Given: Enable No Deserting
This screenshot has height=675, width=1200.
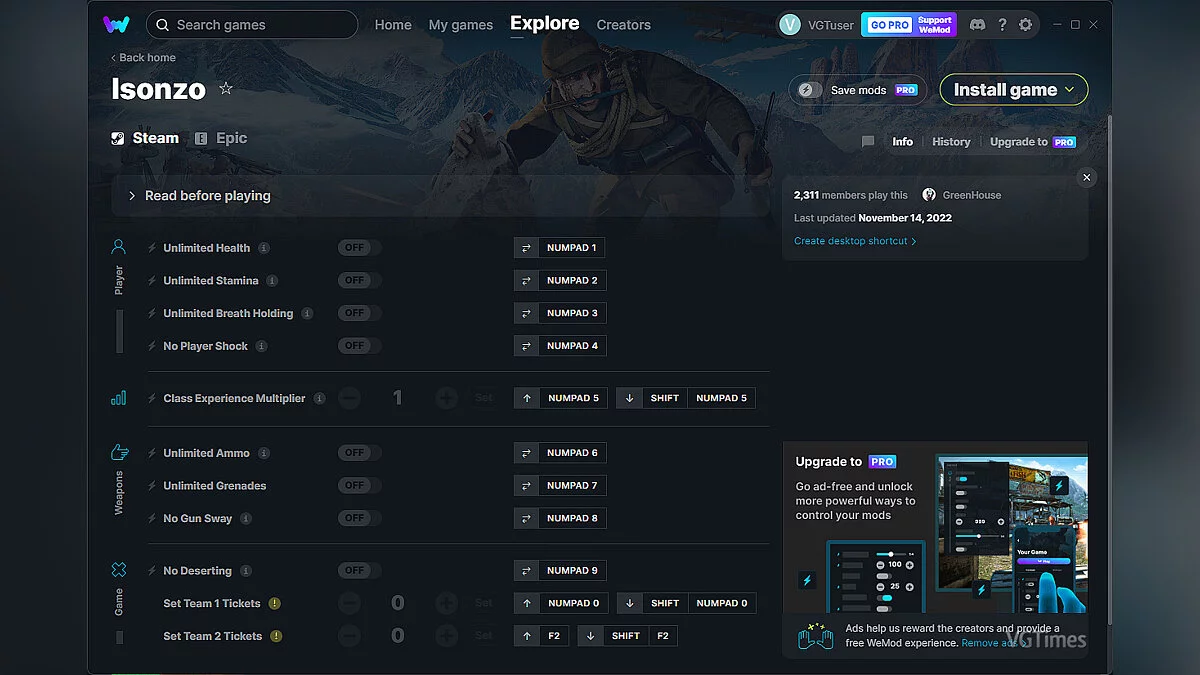Looking at the screenshot, I should (x=359, y=571).
